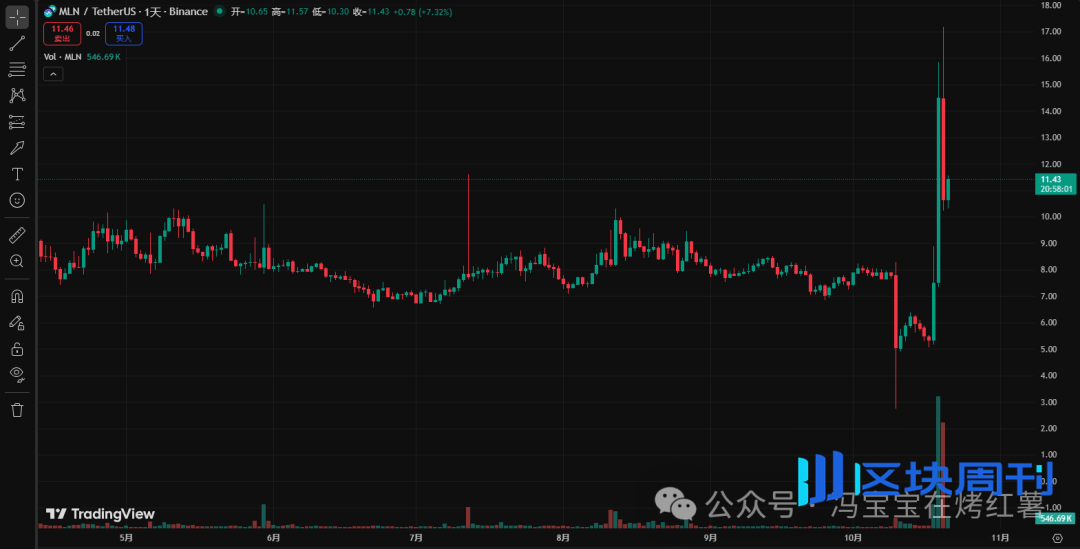Toggle magnet mode for drawings
Screen dimensions: 1080x549
click(x=17, y=296)
